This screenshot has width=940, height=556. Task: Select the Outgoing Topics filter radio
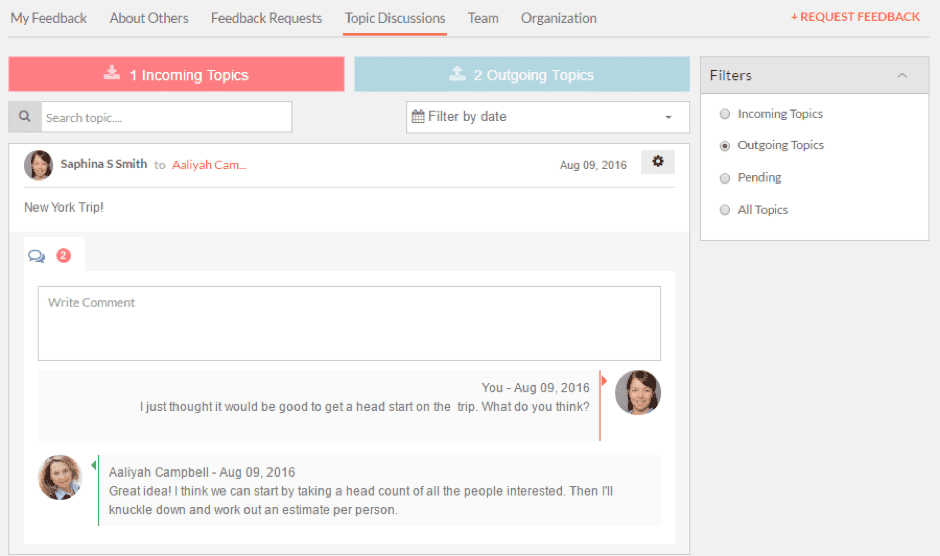(x=725, y=146)
